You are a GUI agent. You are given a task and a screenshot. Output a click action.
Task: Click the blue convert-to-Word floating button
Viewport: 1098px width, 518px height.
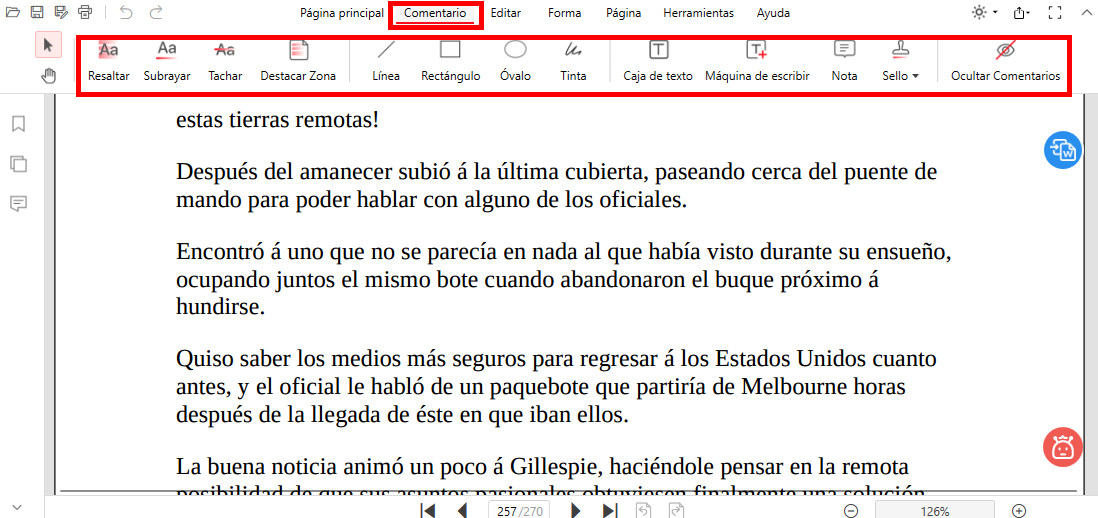1063,150
